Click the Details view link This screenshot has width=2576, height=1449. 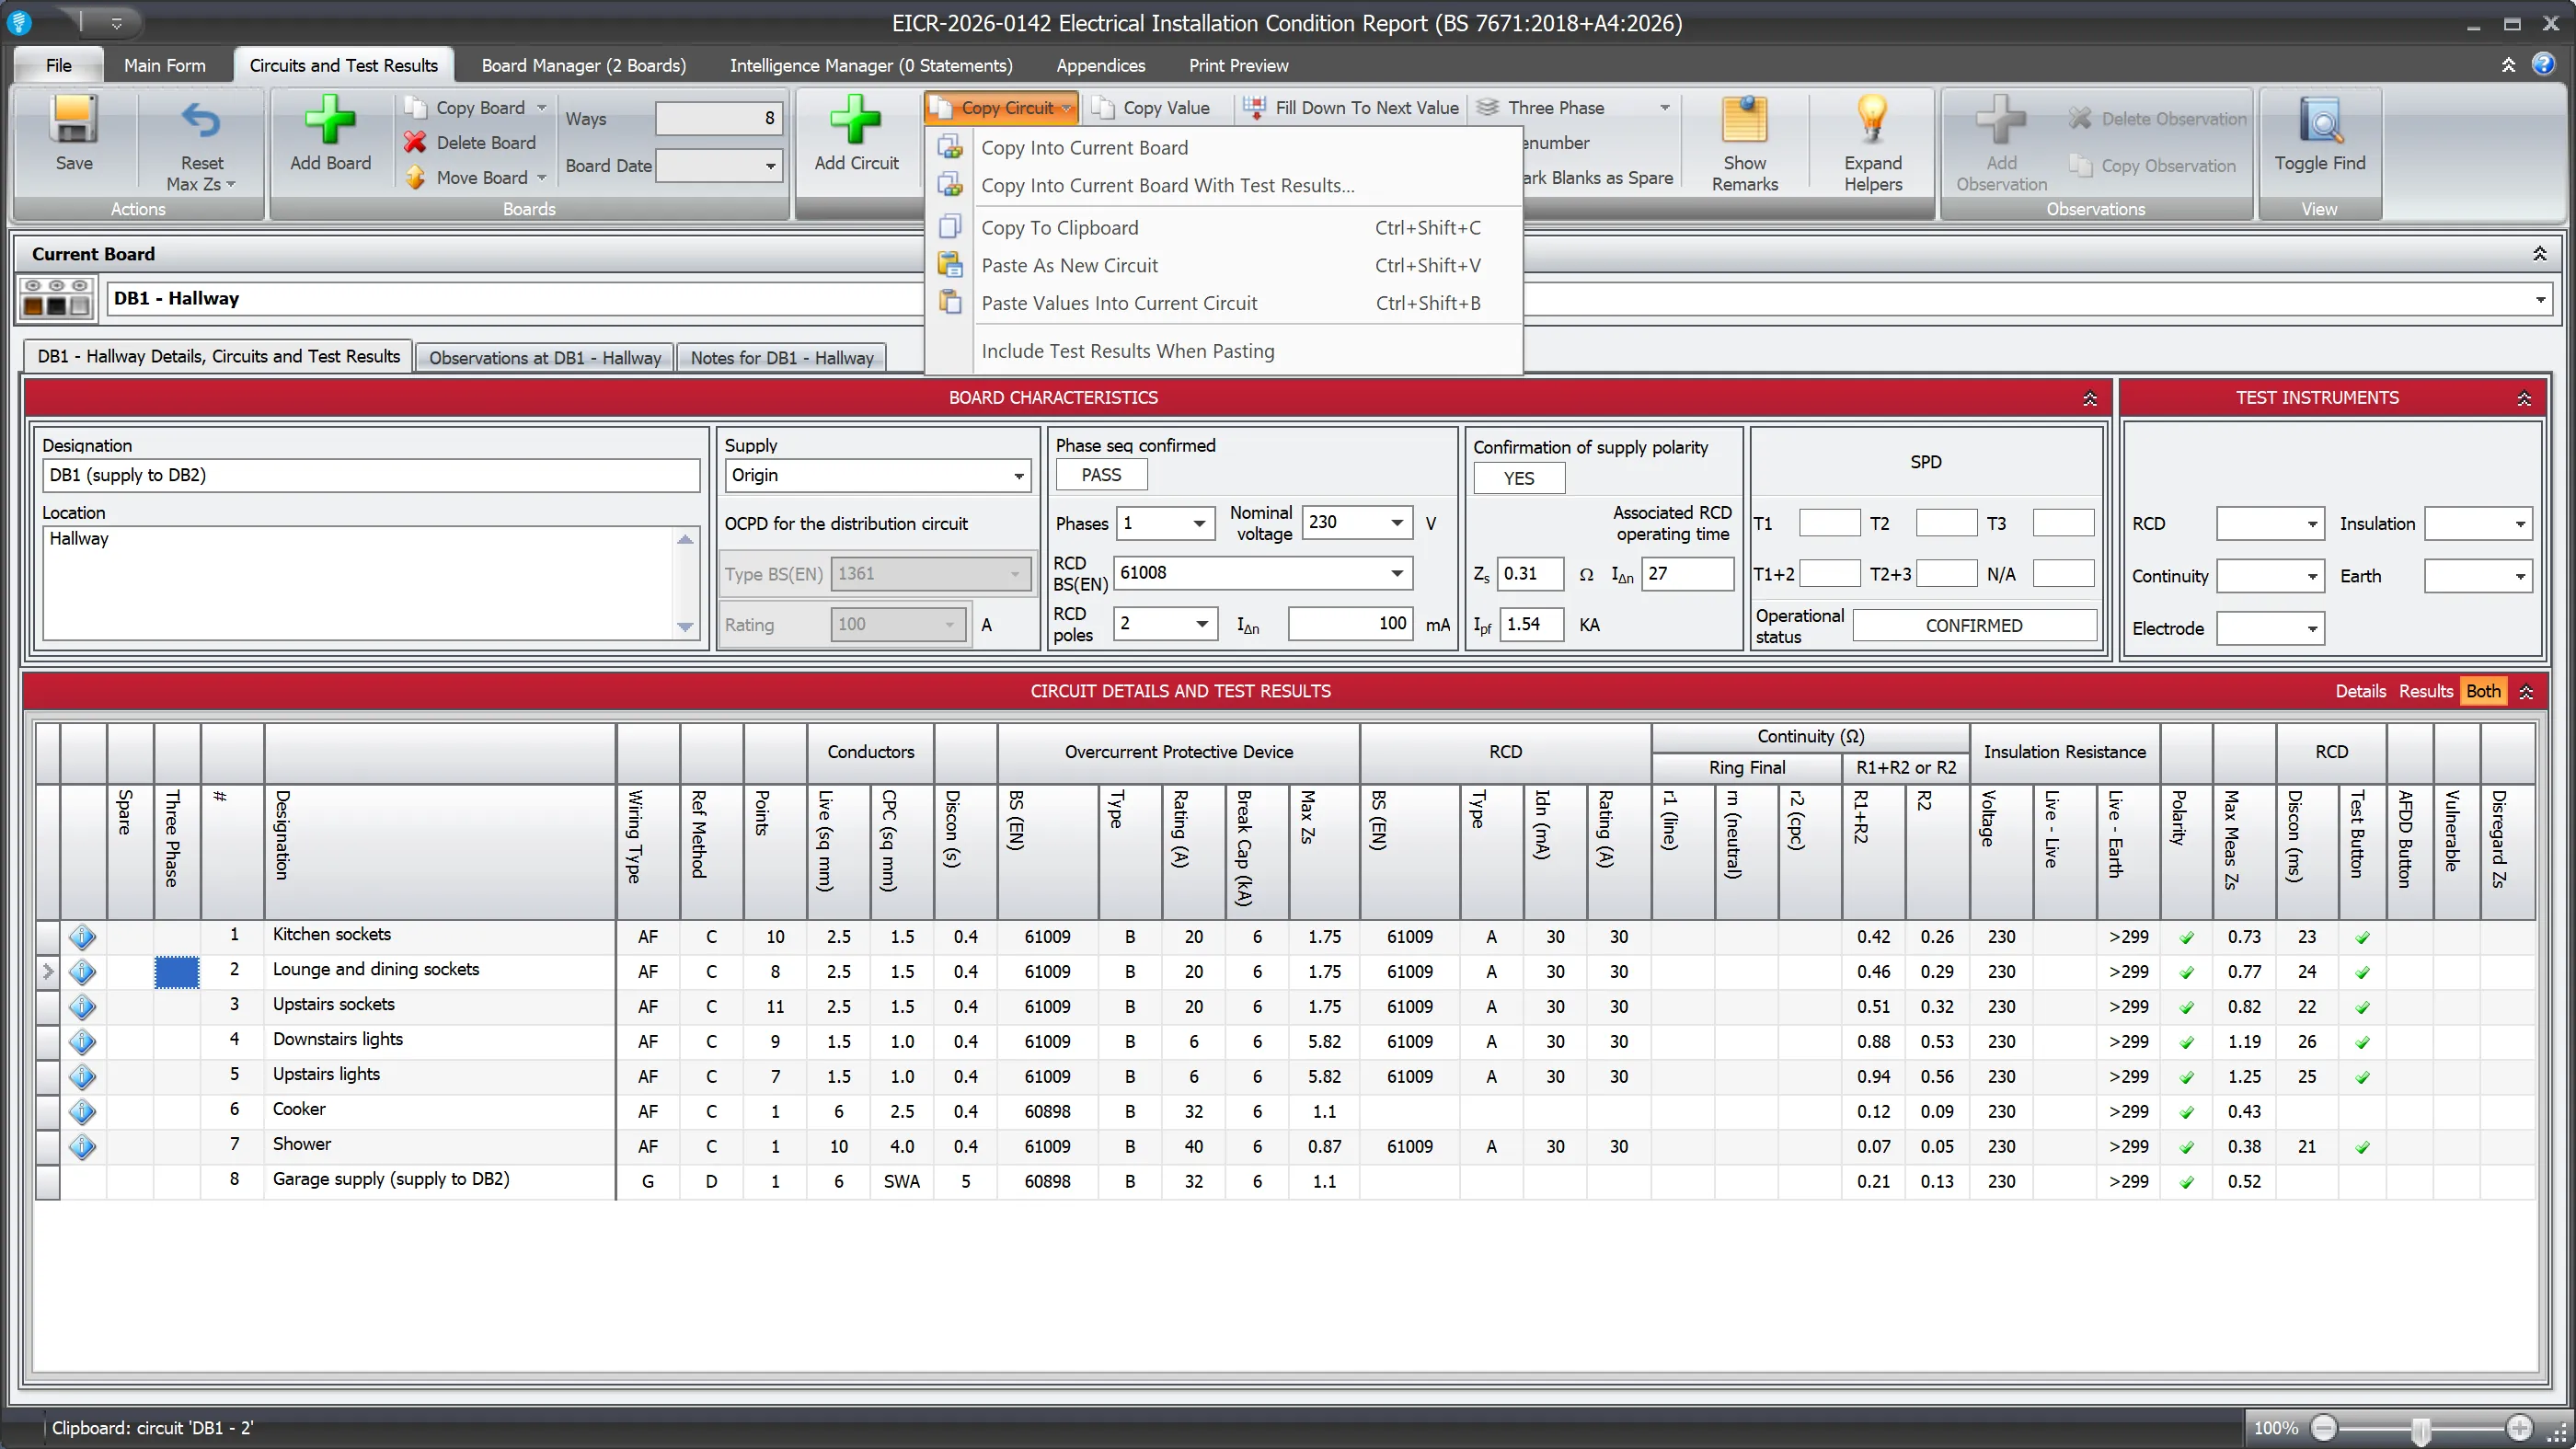pyautogui.click(x=2360, y=691)
